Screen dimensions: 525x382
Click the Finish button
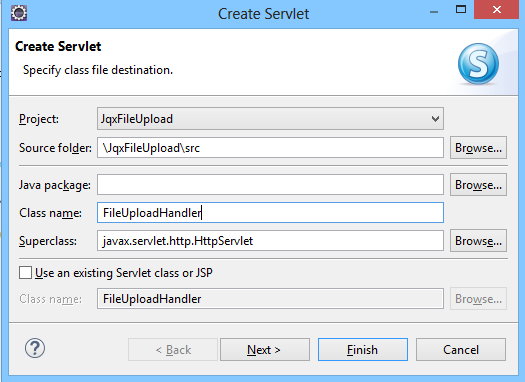tap(363, 350)
